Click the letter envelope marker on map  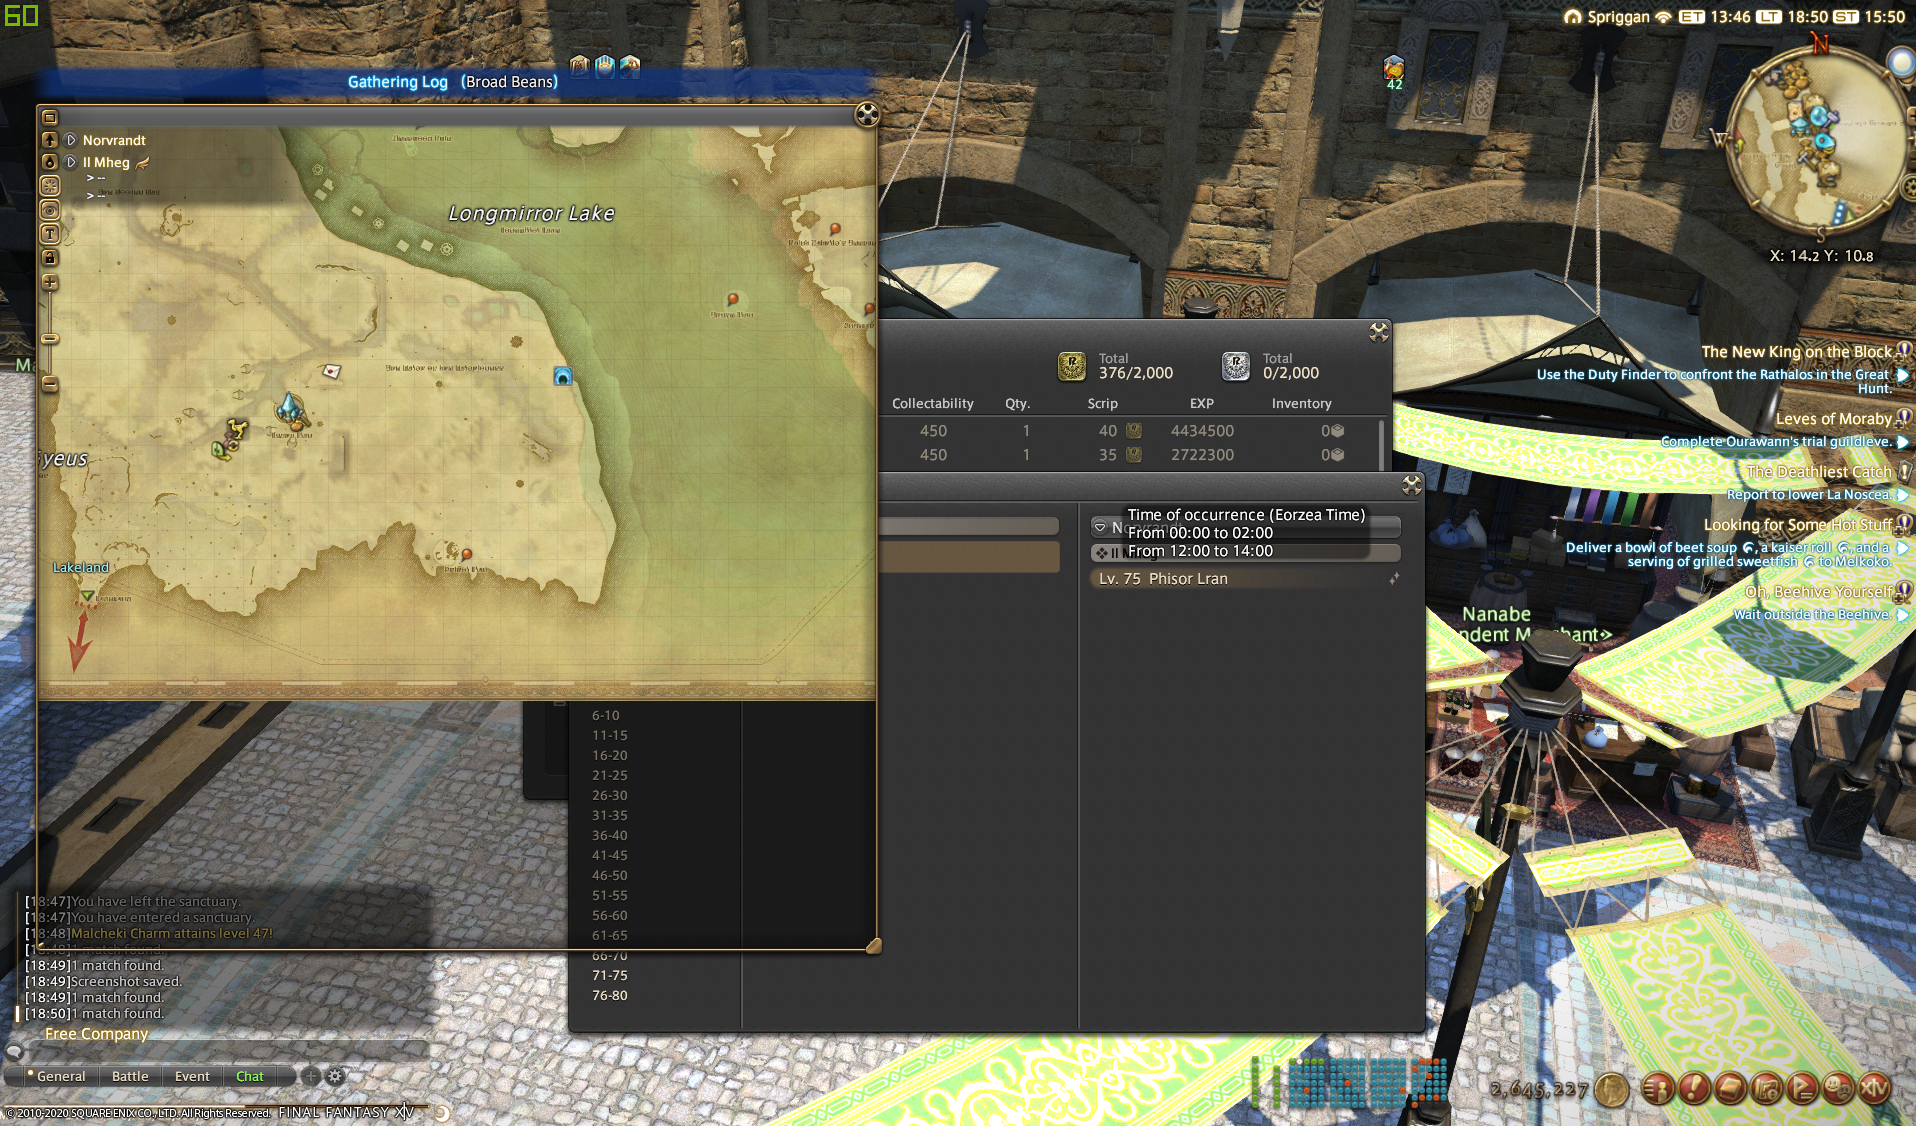click(x=331, y=371)
